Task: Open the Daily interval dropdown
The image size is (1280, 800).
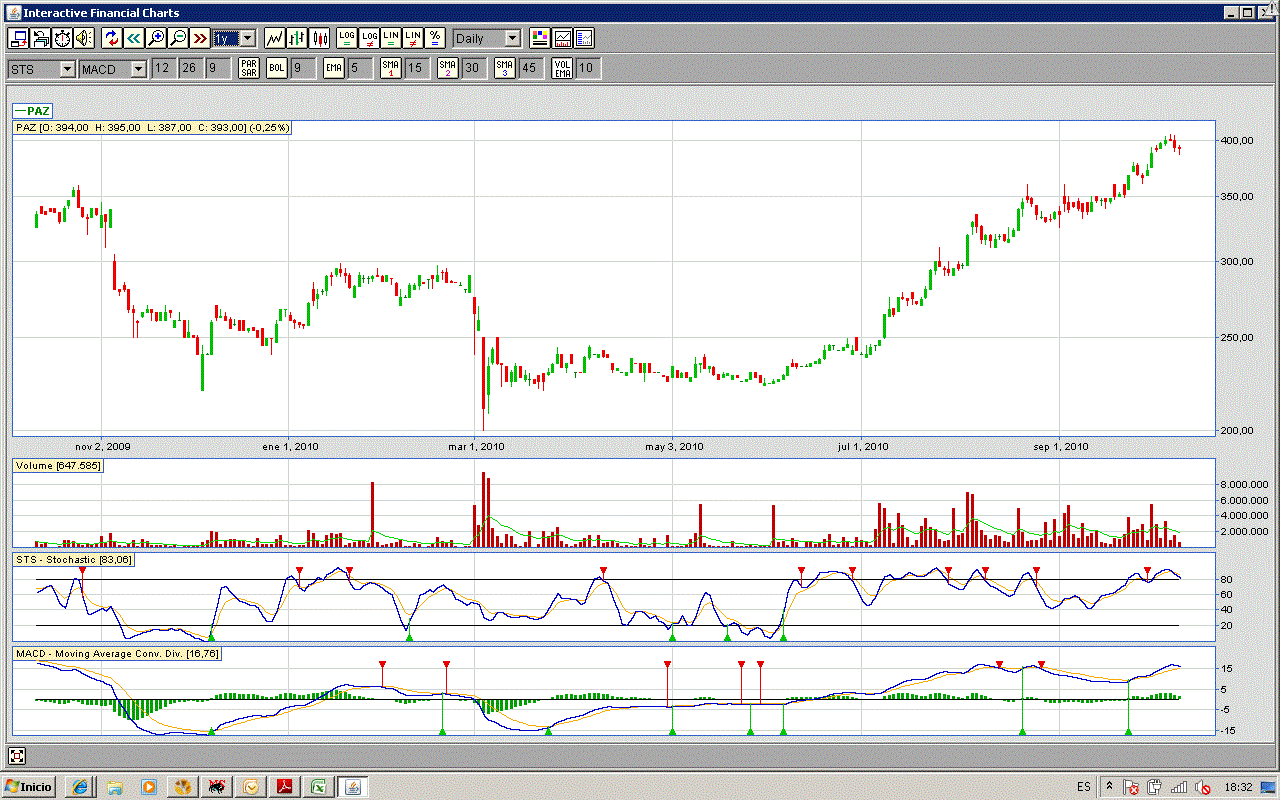Action: [512, 38]
